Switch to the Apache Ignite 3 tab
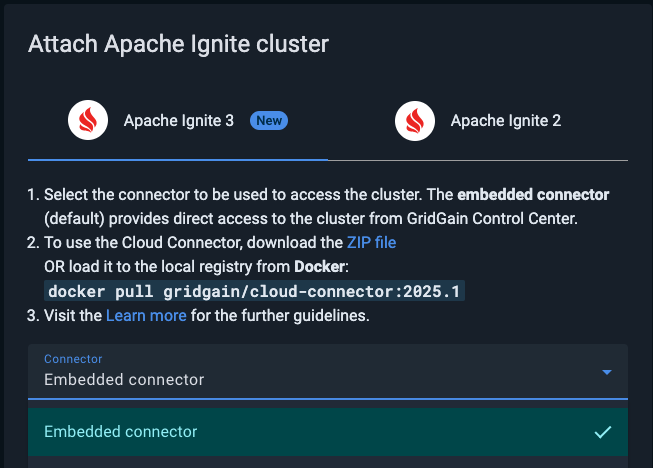This screenshot has width=653, height=468. tap(178, 121)
